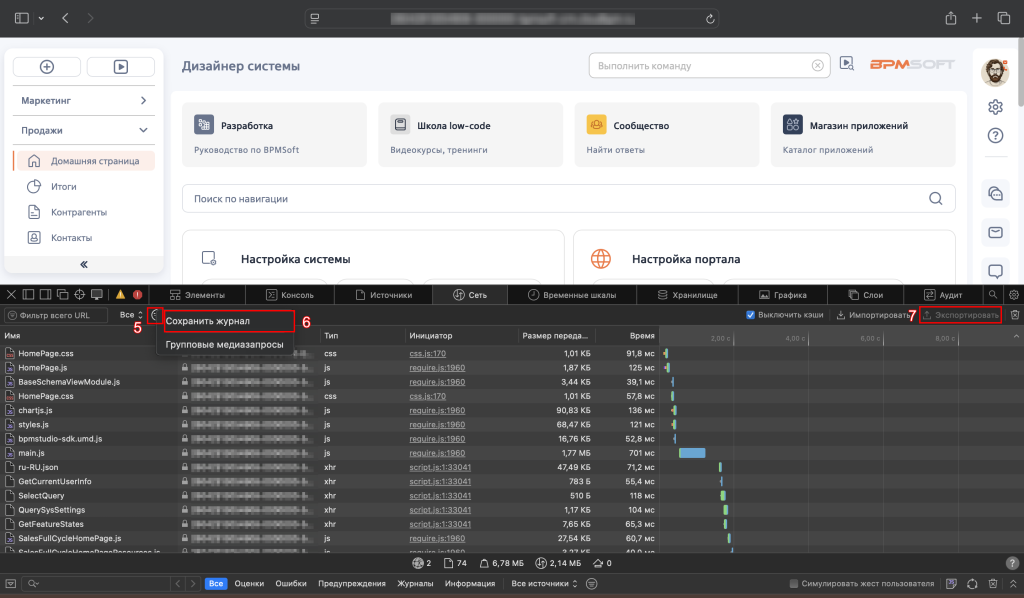Switch to the Консоль tab

(289, 295)
